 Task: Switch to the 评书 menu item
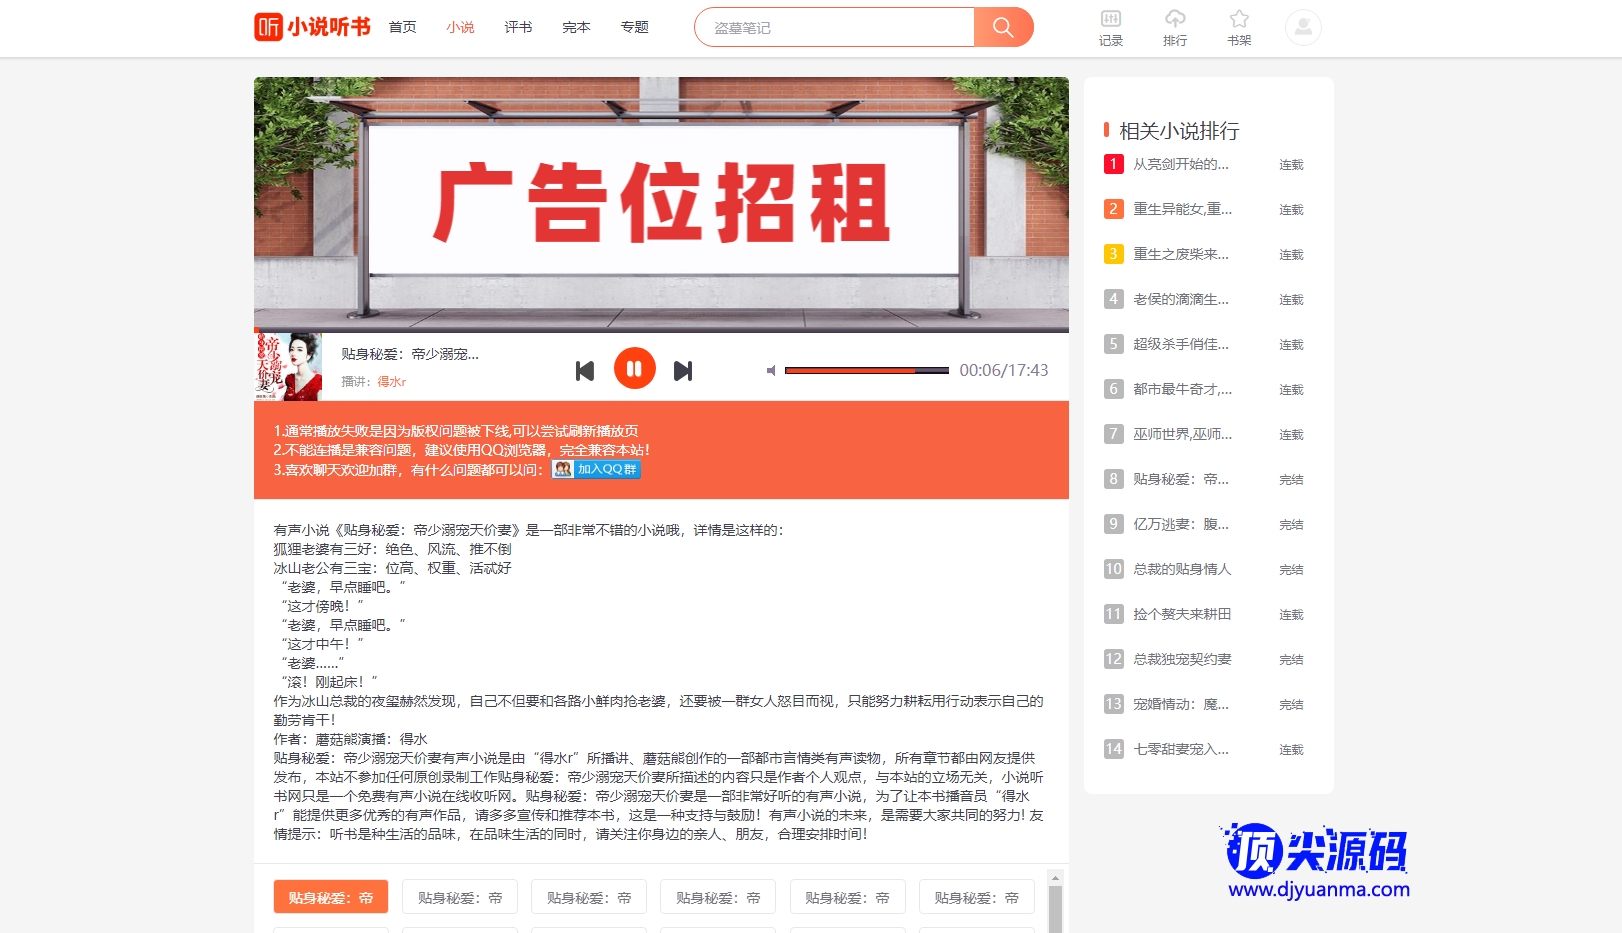coord(518,27)
